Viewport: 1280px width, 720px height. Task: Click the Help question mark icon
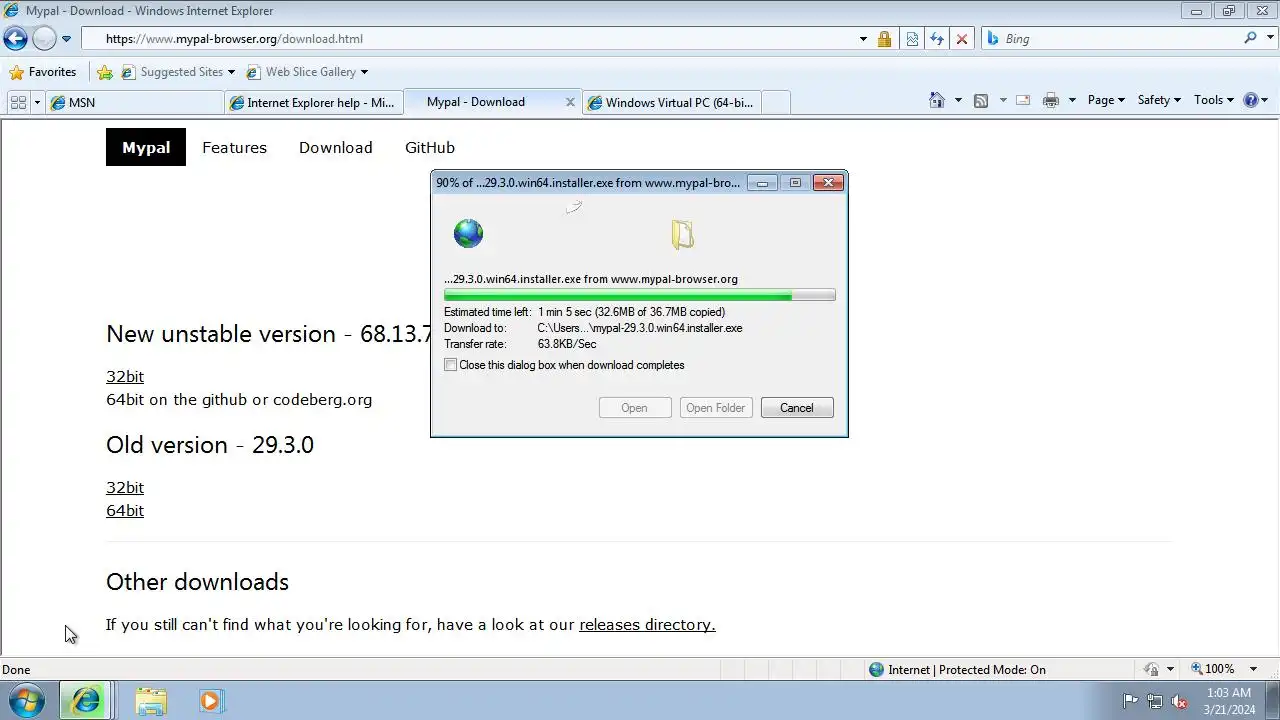coord(1250,100)
